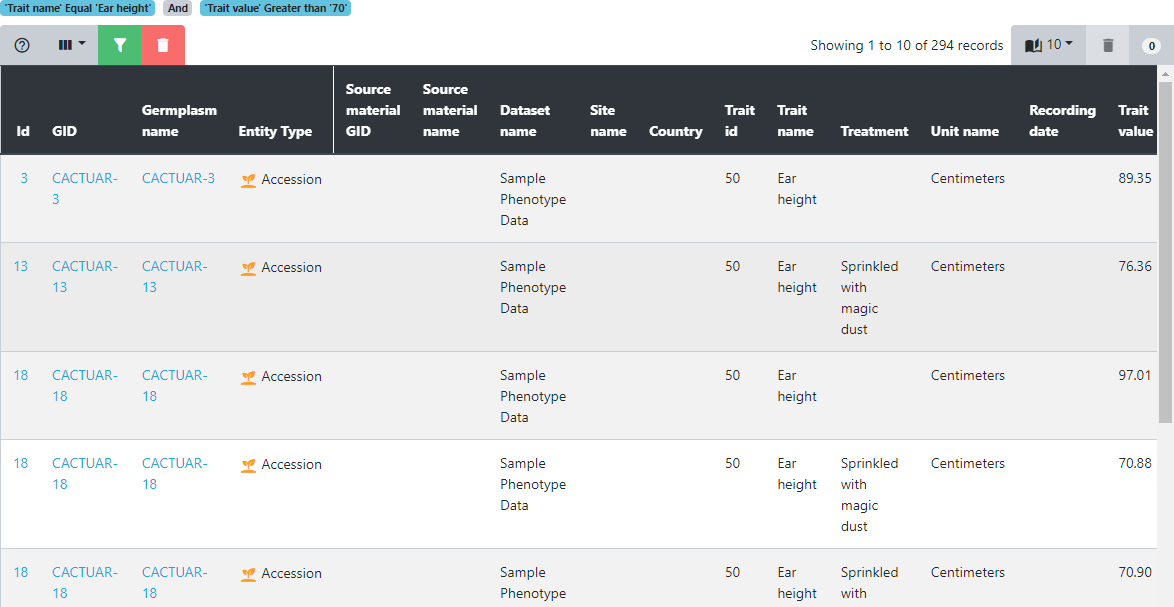Sort by the Germplasm name column header

[179, 121]
